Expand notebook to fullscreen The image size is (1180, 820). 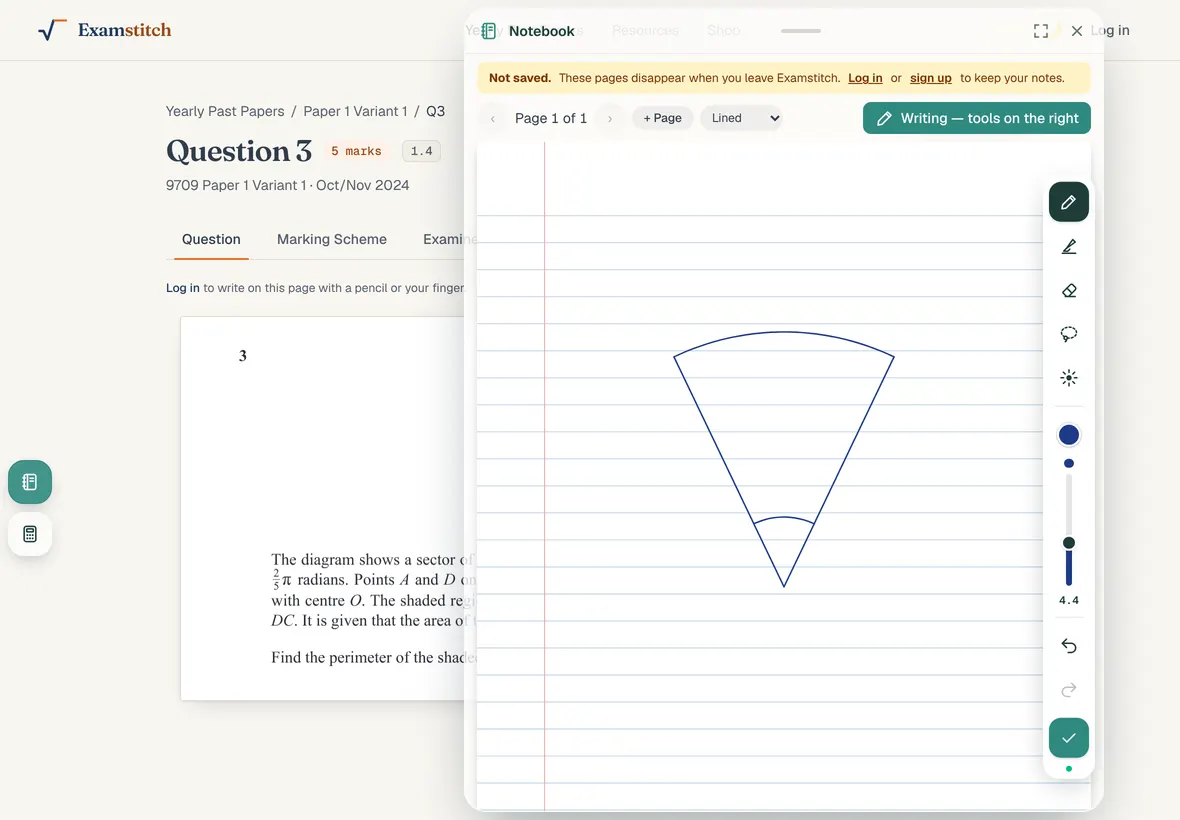click(x=1041, y=31)
